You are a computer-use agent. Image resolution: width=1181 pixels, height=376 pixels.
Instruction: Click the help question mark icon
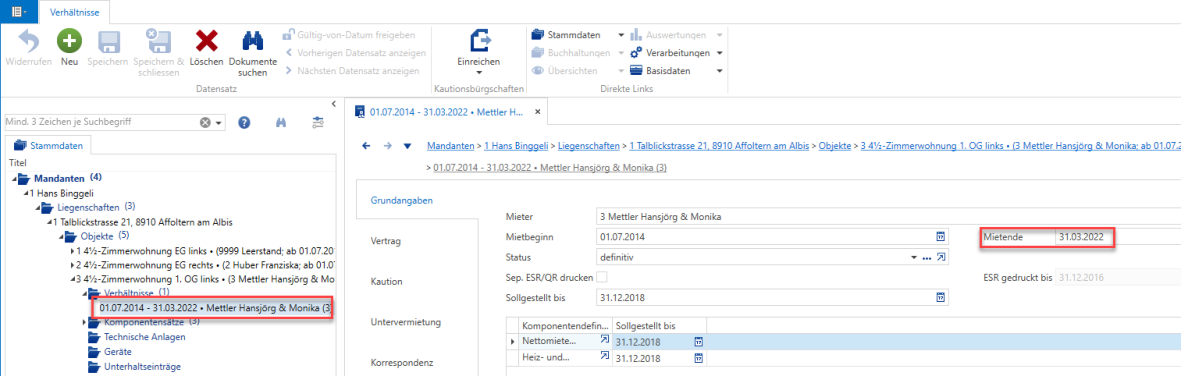click(244, 123)
